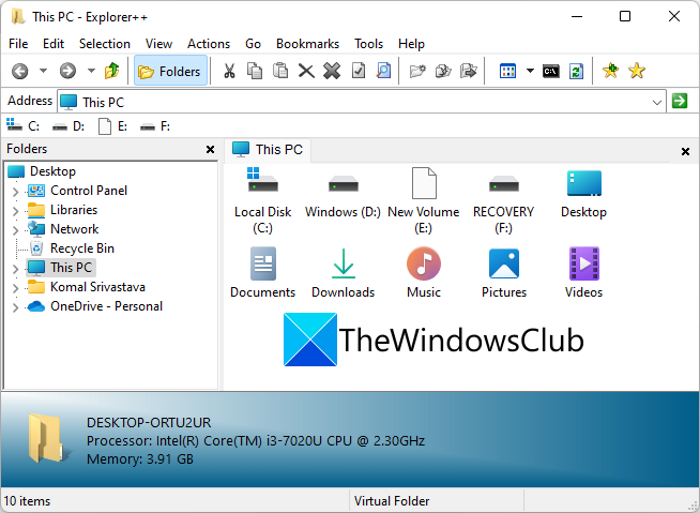The image size is (700, 513).
Task: Click the Copy To folder icon
Action: click(443, 71)
